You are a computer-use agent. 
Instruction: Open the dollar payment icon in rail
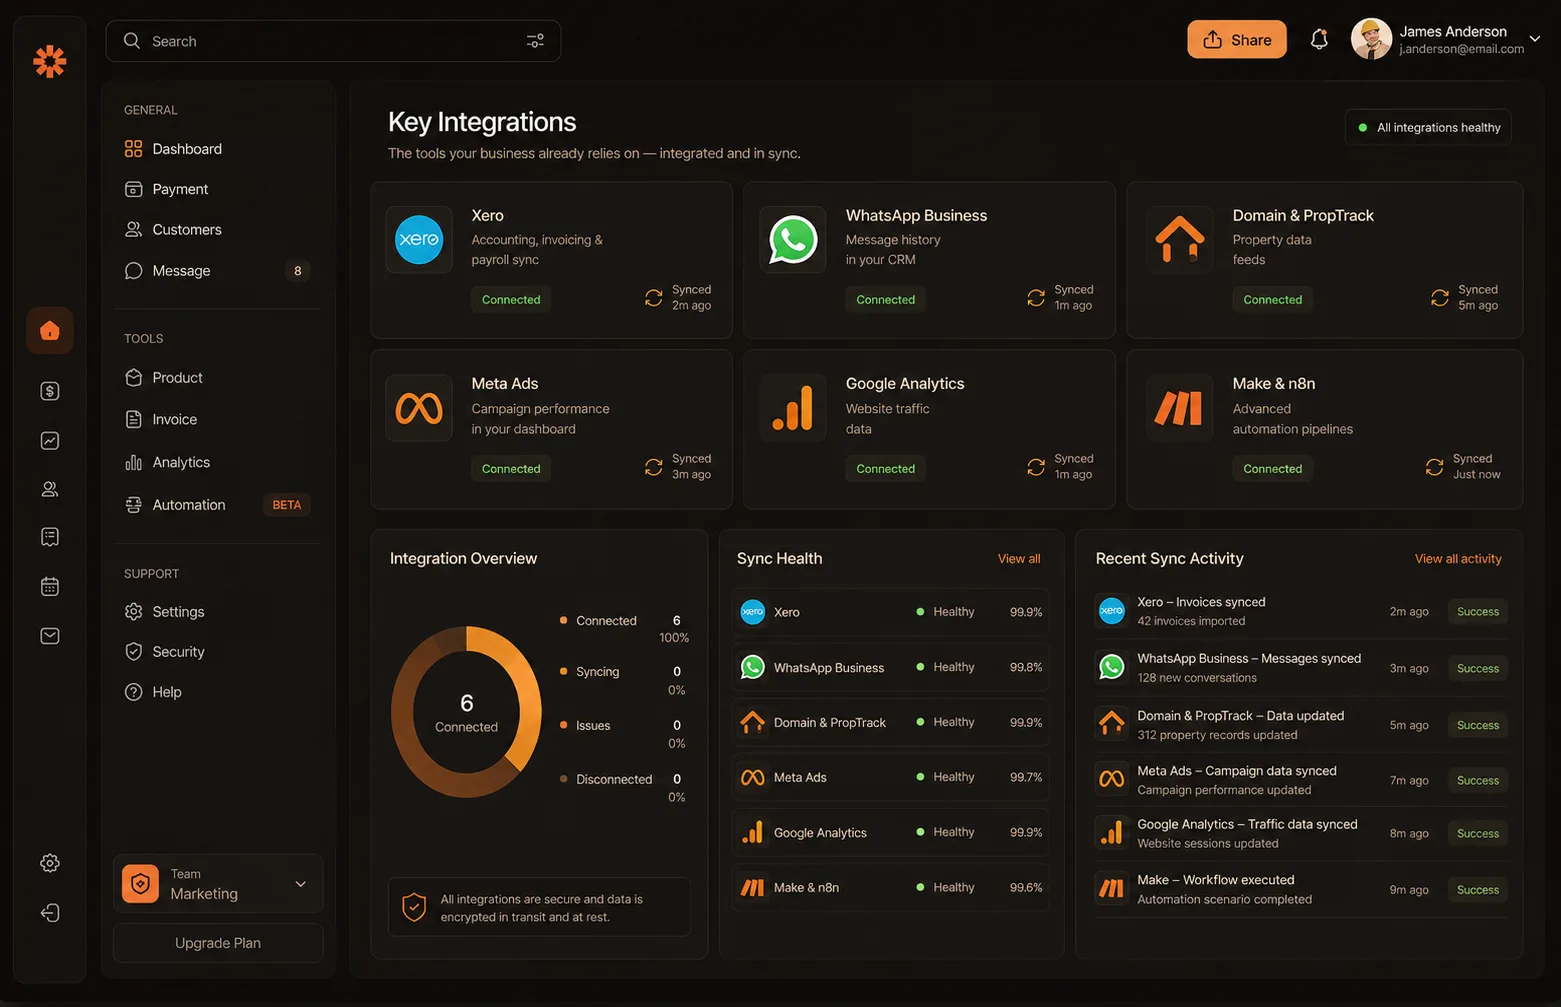coord(49,391)
